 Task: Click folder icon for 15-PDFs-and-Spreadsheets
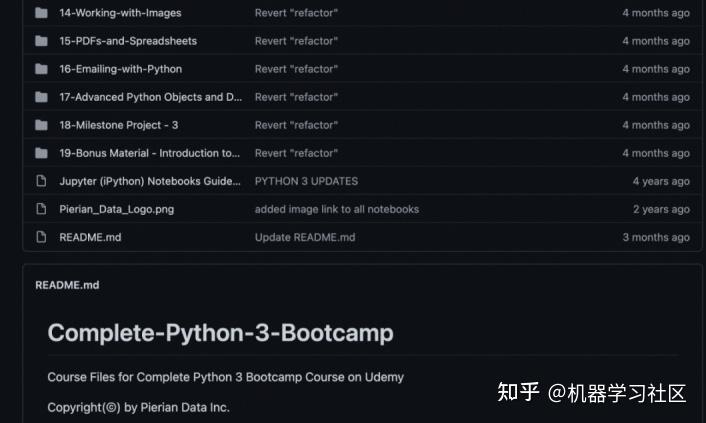click(x=41, y=41)
